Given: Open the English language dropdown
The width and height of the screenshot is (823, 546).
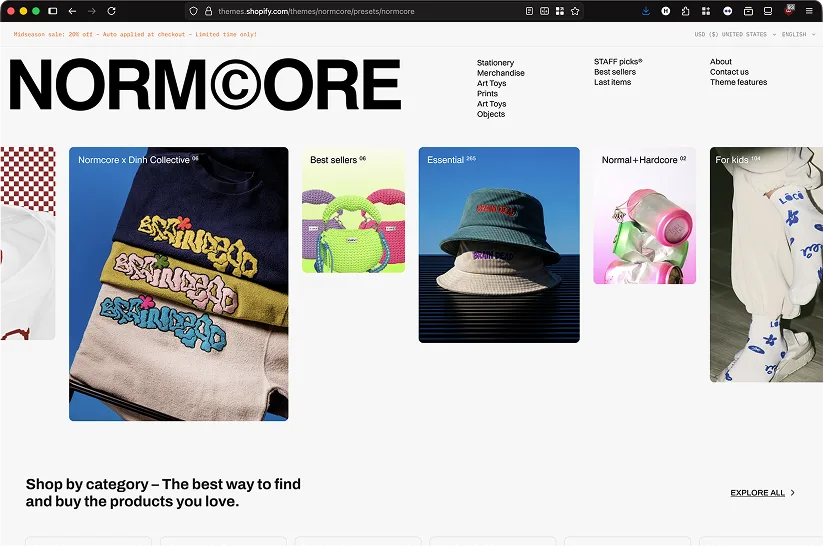Looking at the screenshot, I should click(x=798, y=34).
